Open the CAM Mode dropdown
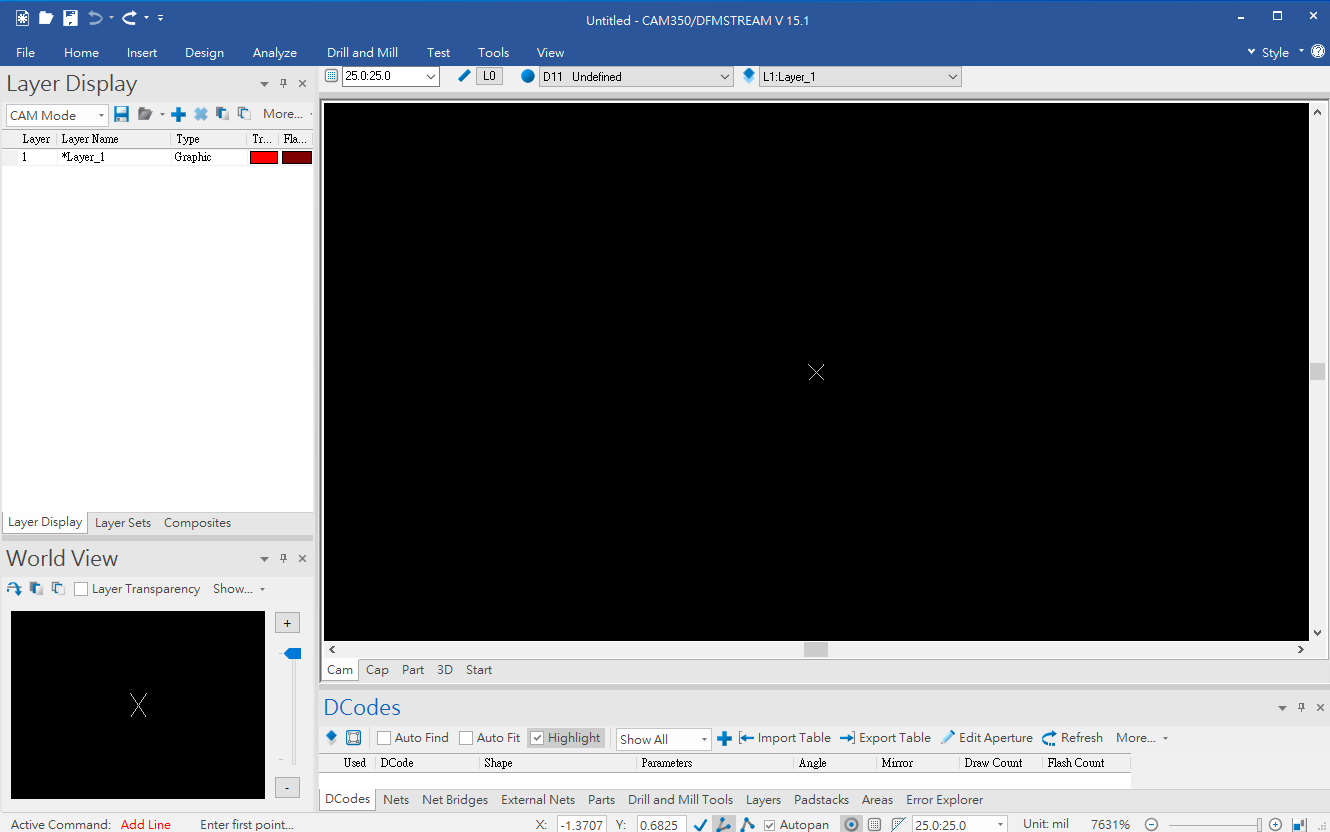Viewport: 1330px width, 832px height. pyautogui.click(x=57, y=115)
